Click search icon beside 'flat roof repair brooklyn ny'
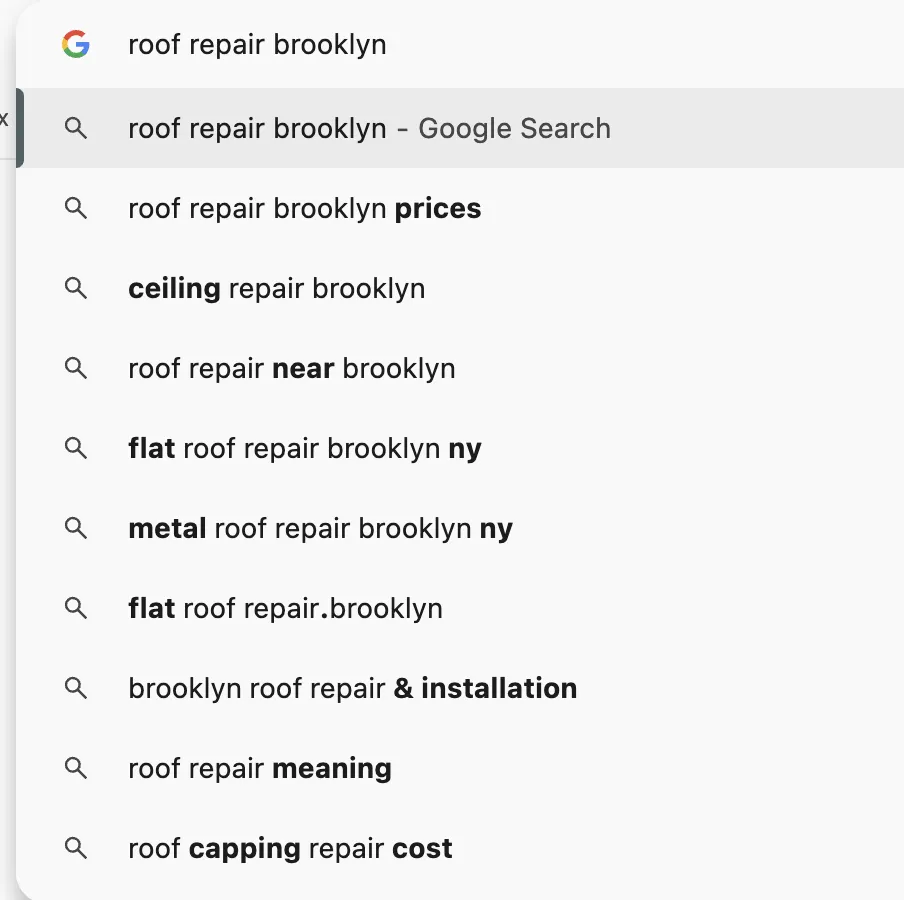 tap(76, 448)
